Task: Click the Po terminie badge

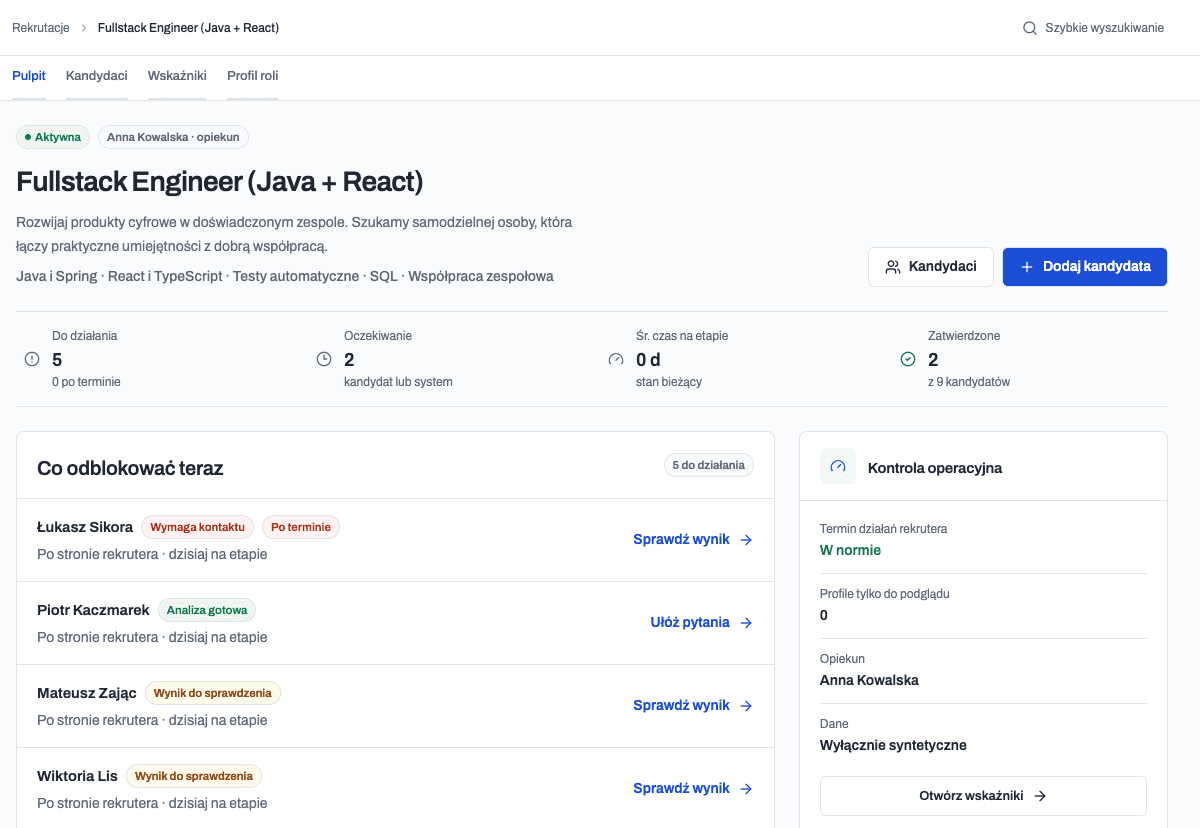Action: pos(301,527)
